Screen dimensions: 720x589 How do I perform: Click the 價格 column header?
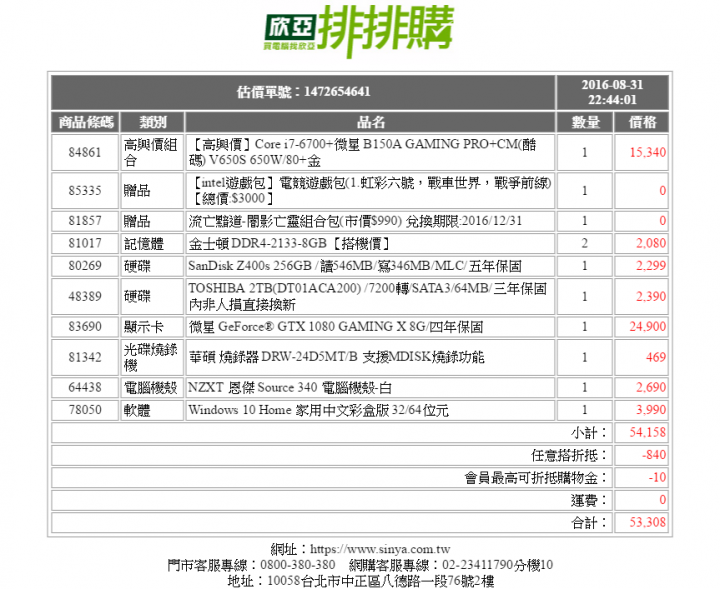click(x=641, y=122)
